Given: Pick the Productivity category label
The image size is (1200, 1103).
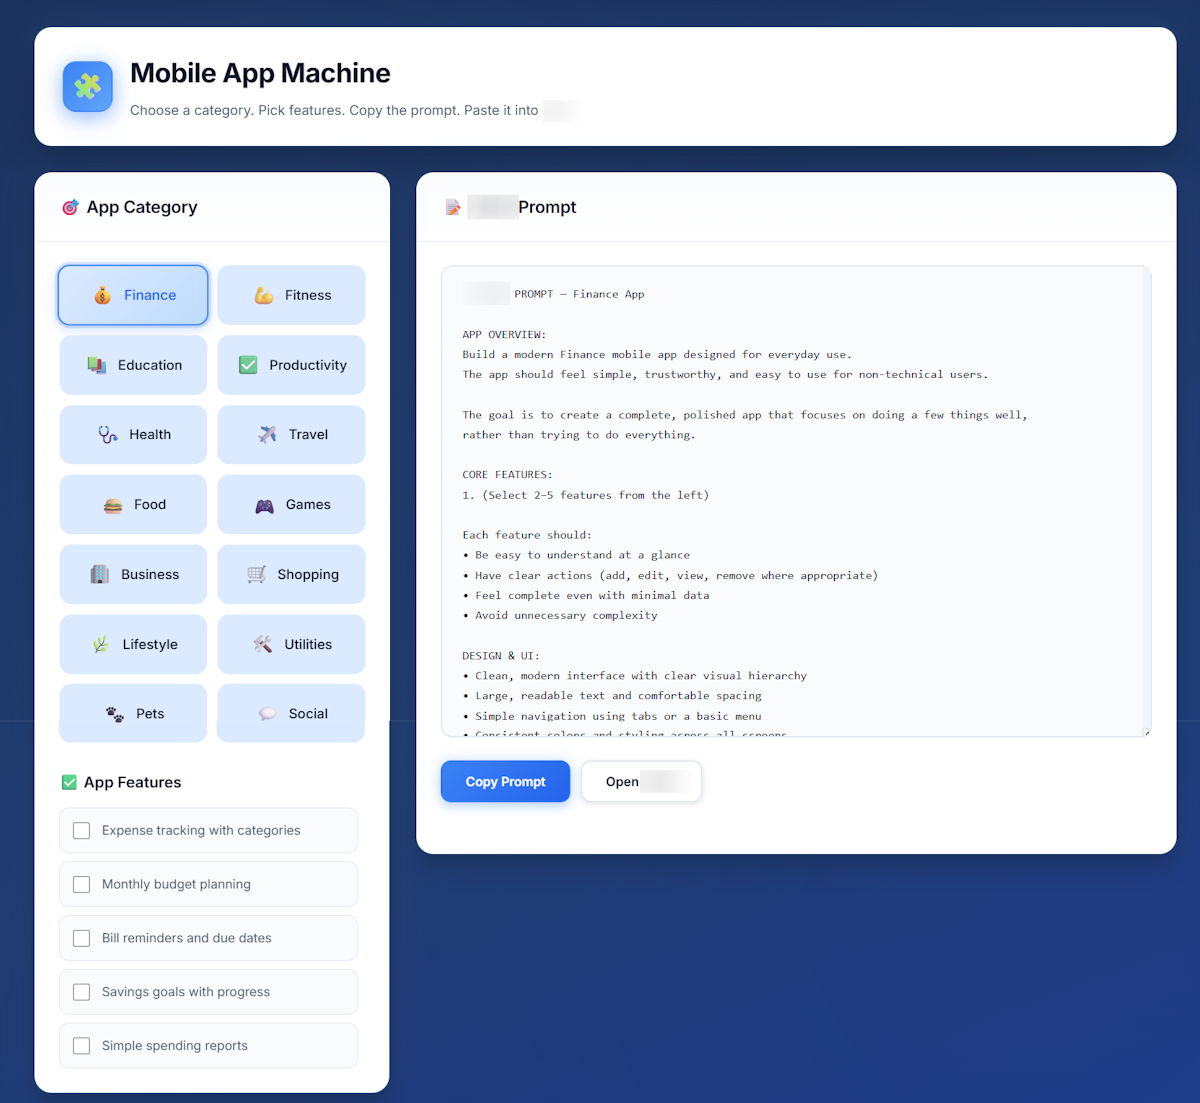Looking at the screenshot, I should tap(308, 365).
